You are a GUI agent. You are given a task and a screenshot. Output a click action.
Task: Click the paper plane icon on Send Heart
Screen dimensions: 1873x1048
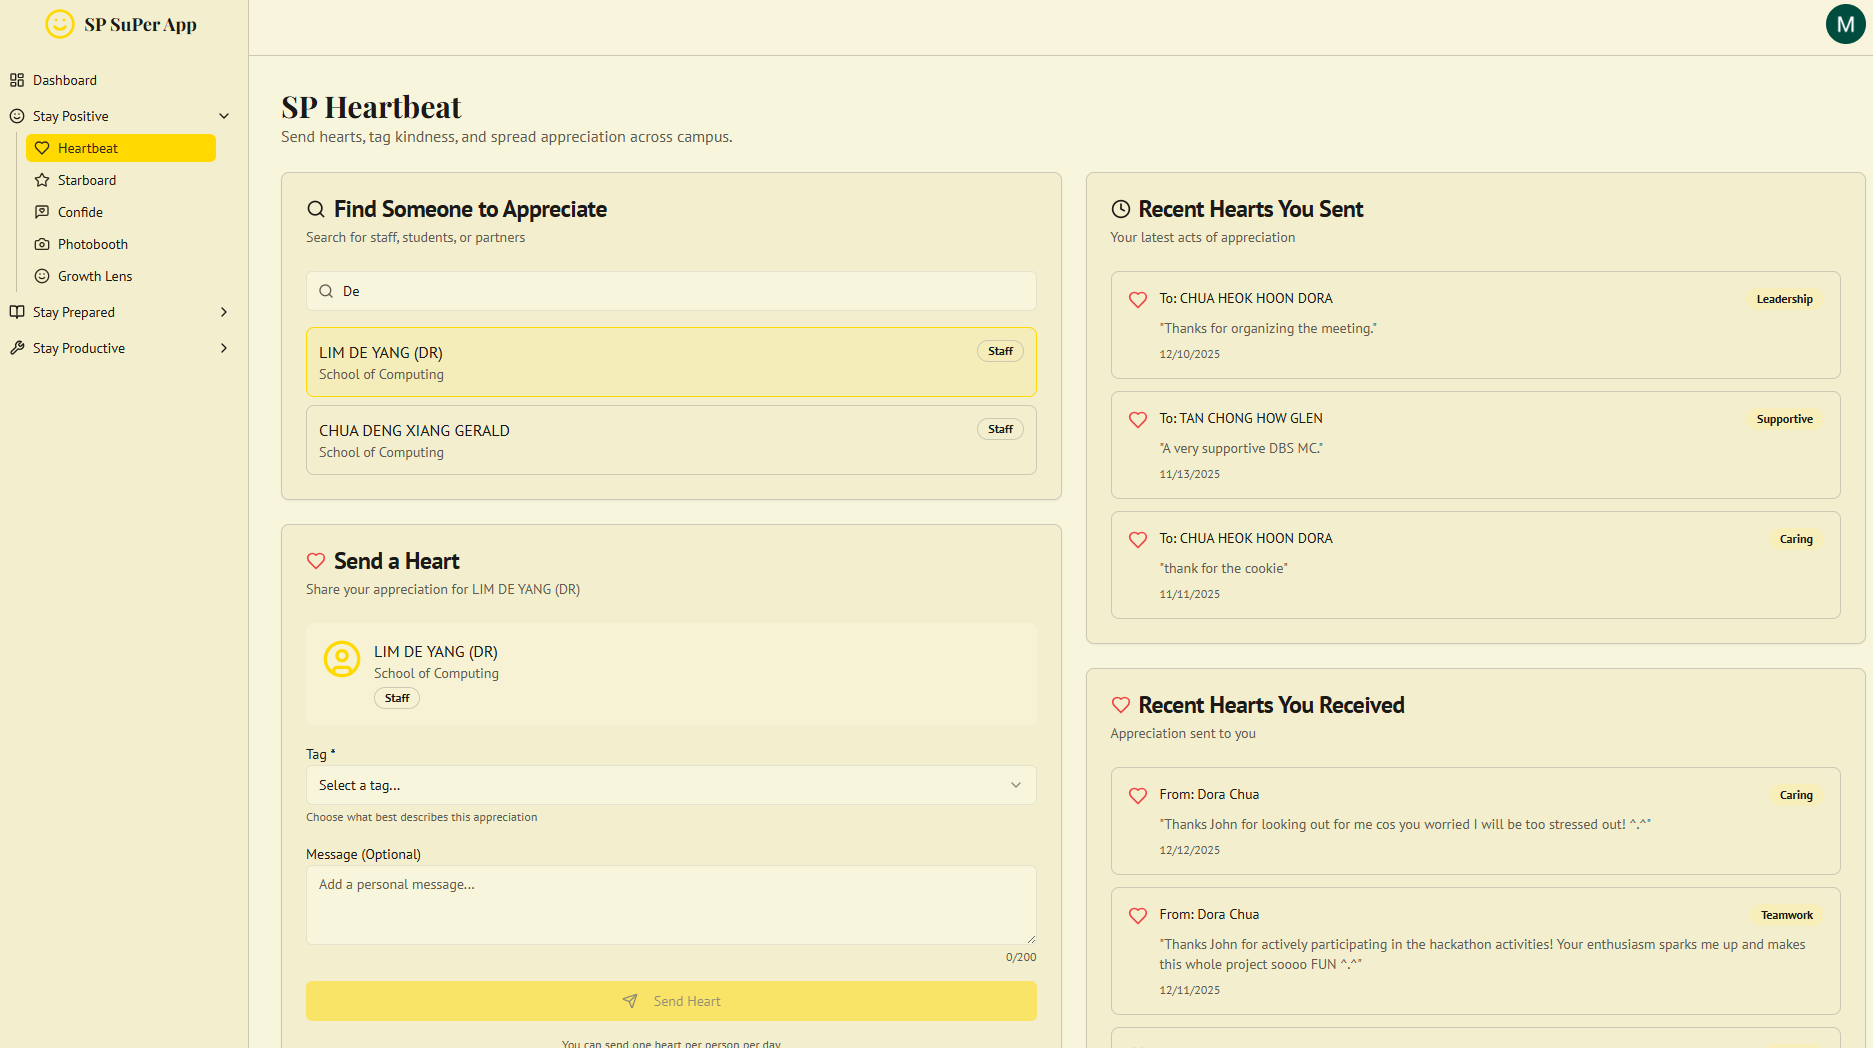click(630, 1001)
